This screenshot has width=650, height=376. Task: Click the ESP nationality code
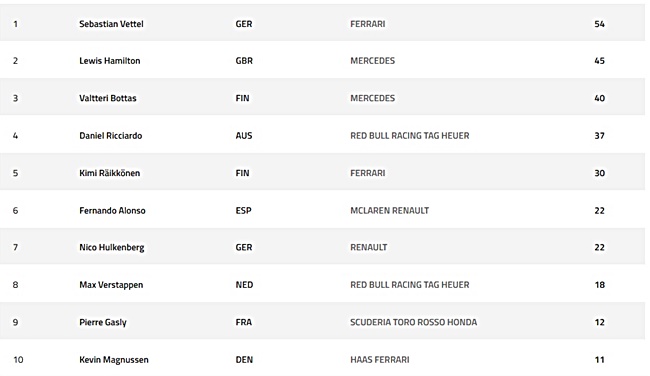coord(243,211)
